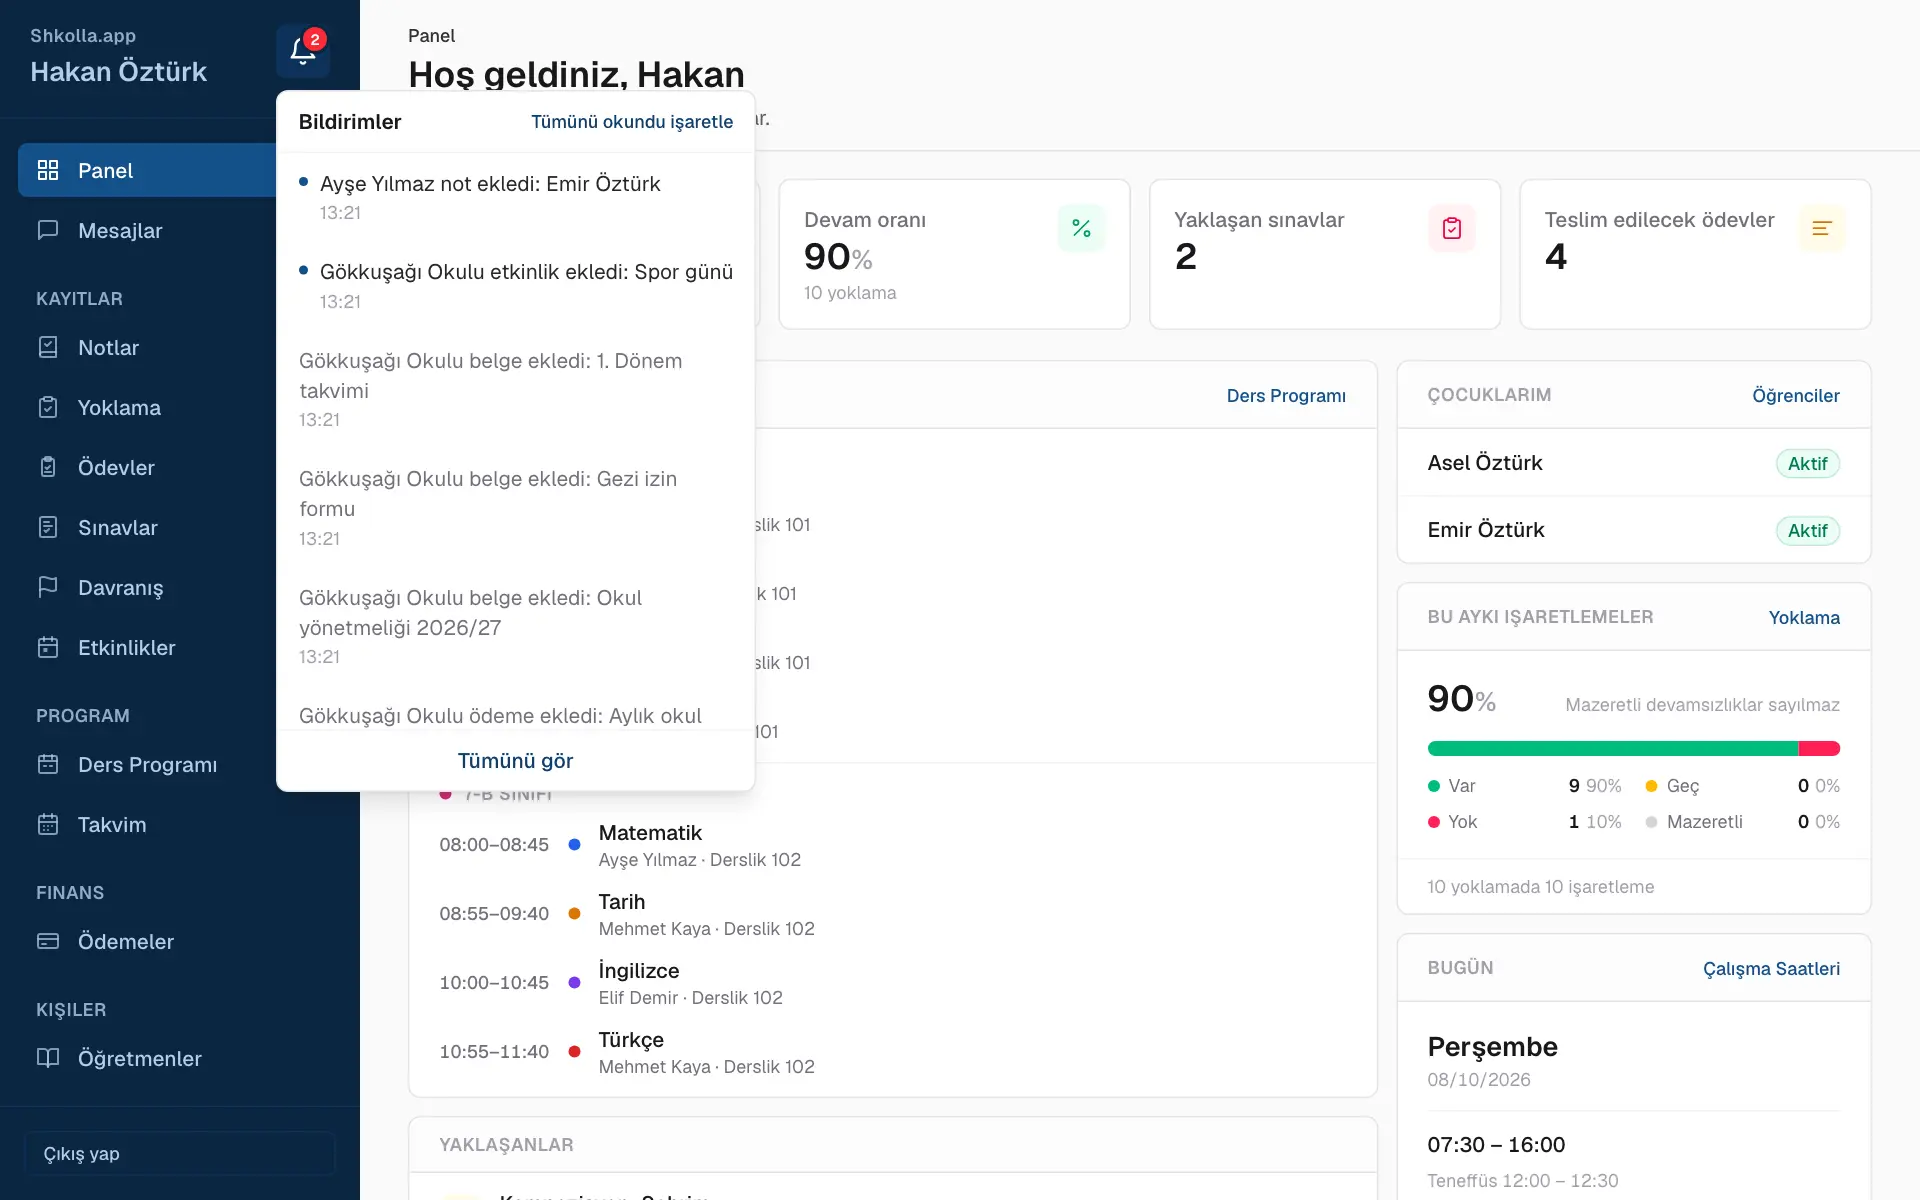
Task: Open the Öğrenciler link in Çocuklarım card
Action: click(1796, 396)
